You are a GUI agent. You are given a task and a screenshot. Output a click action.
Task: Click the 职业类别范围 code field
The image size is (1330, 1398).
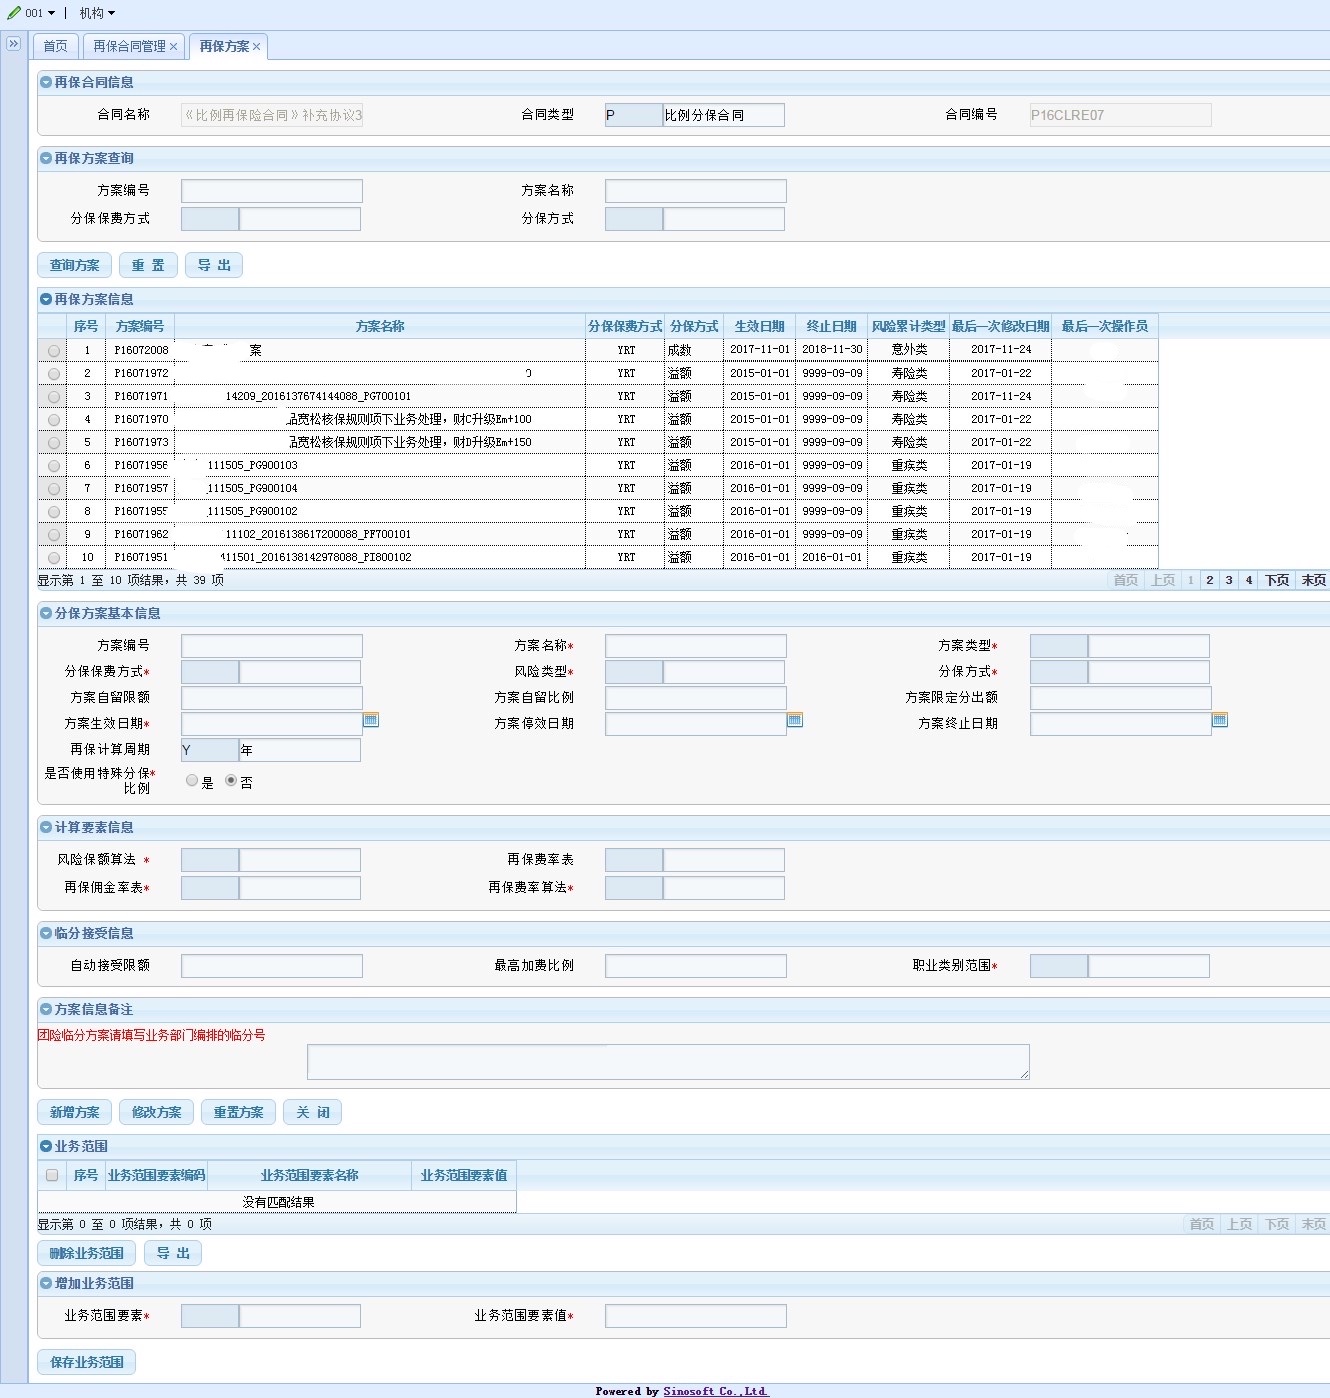[1059, 966]
